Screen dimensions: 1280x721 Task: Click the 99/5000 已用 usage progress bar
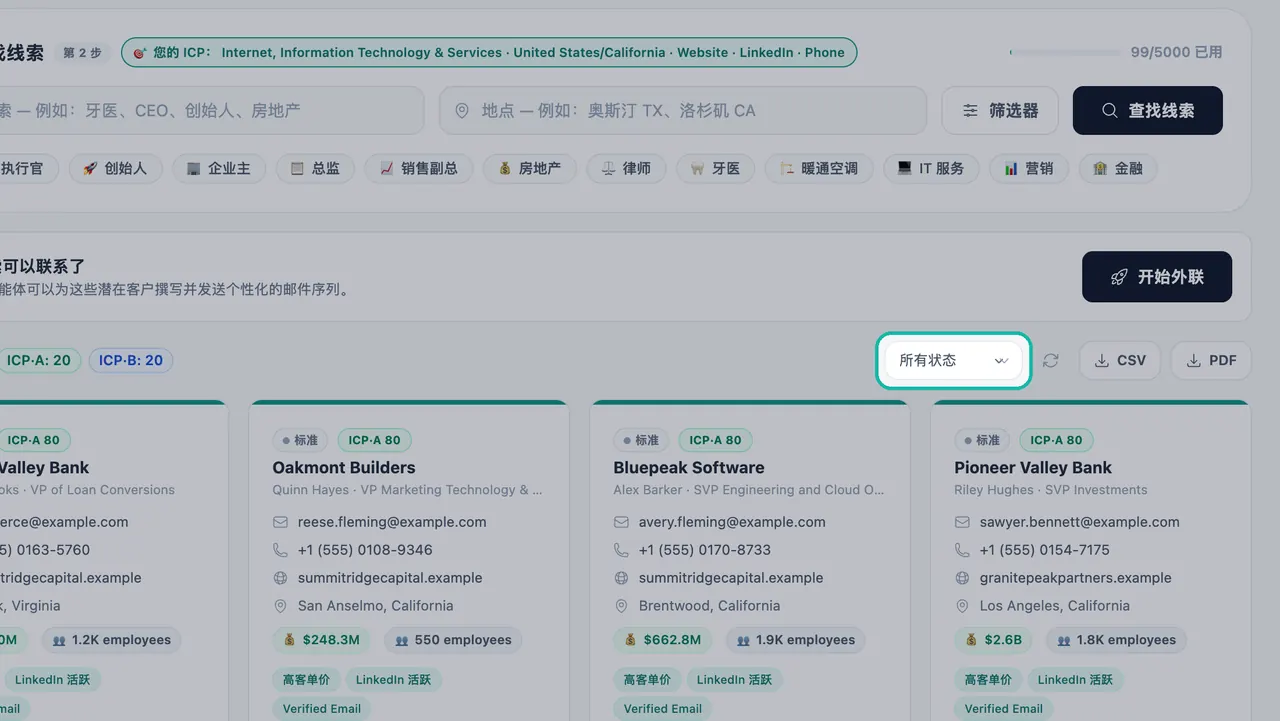[1064, 52]
